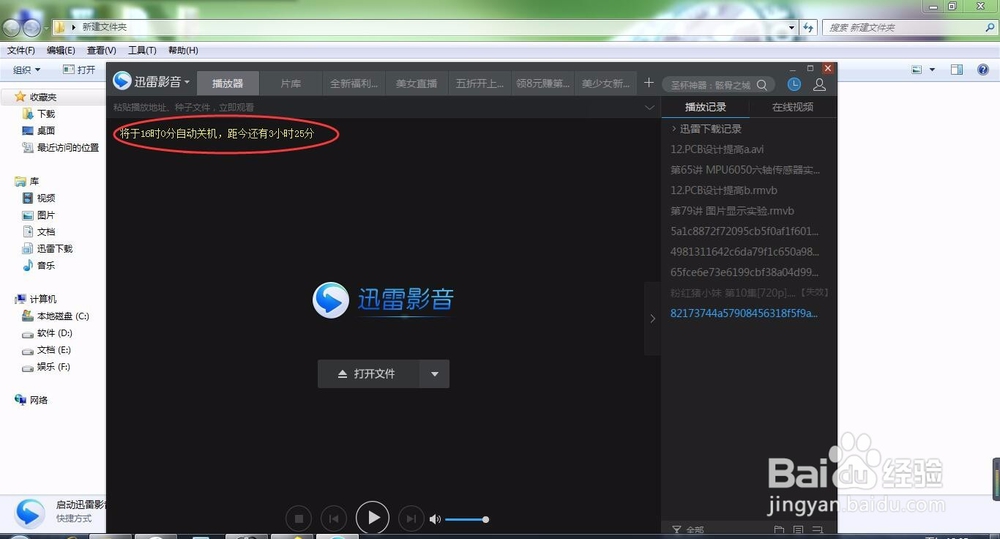1000x539 pixels.
Task: Open 下载 in Explorer favorites
Action: [x=39, y=114]
